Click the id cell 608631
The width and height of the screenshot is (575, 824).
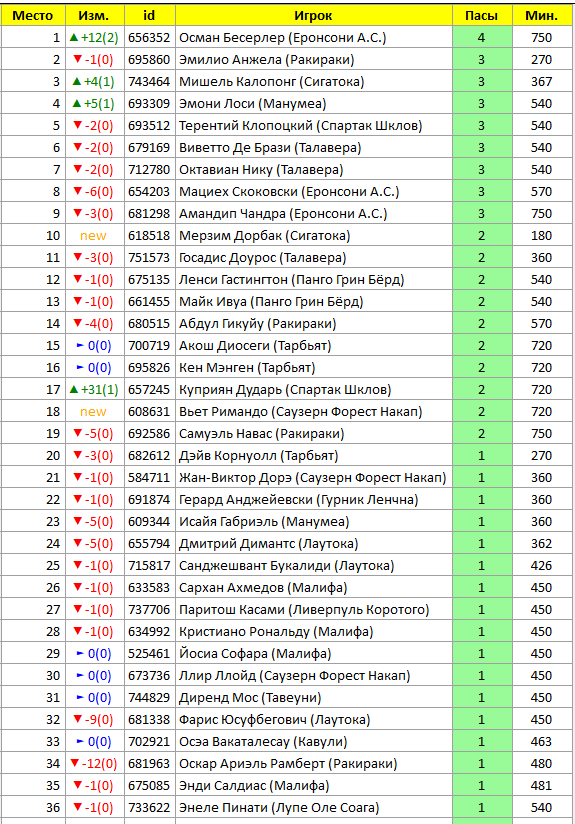149,411
